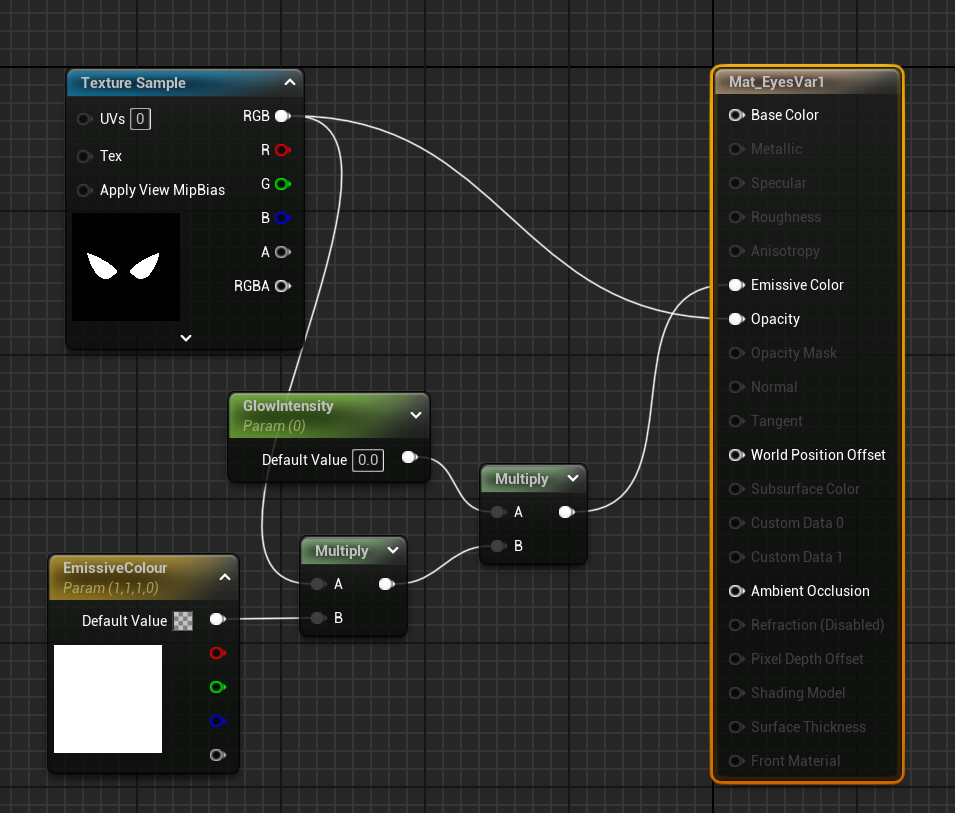
Task: Click the GlowIntensity Default Value field
Action: coord(368,460)
